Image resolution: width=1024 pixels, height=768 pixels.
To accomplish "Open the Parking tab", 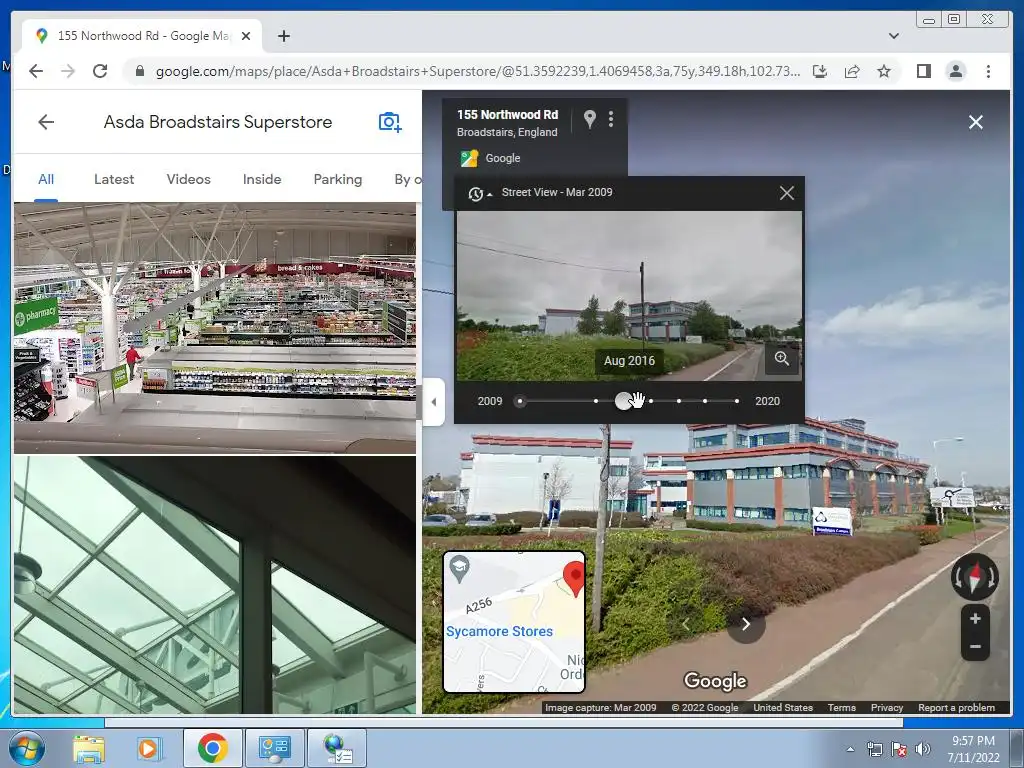I will pos(338,179).
